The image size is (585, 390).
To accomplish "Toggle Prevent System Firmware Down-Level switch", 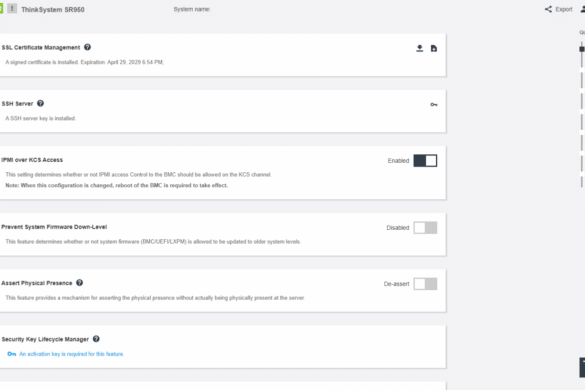I will point(425,228).
